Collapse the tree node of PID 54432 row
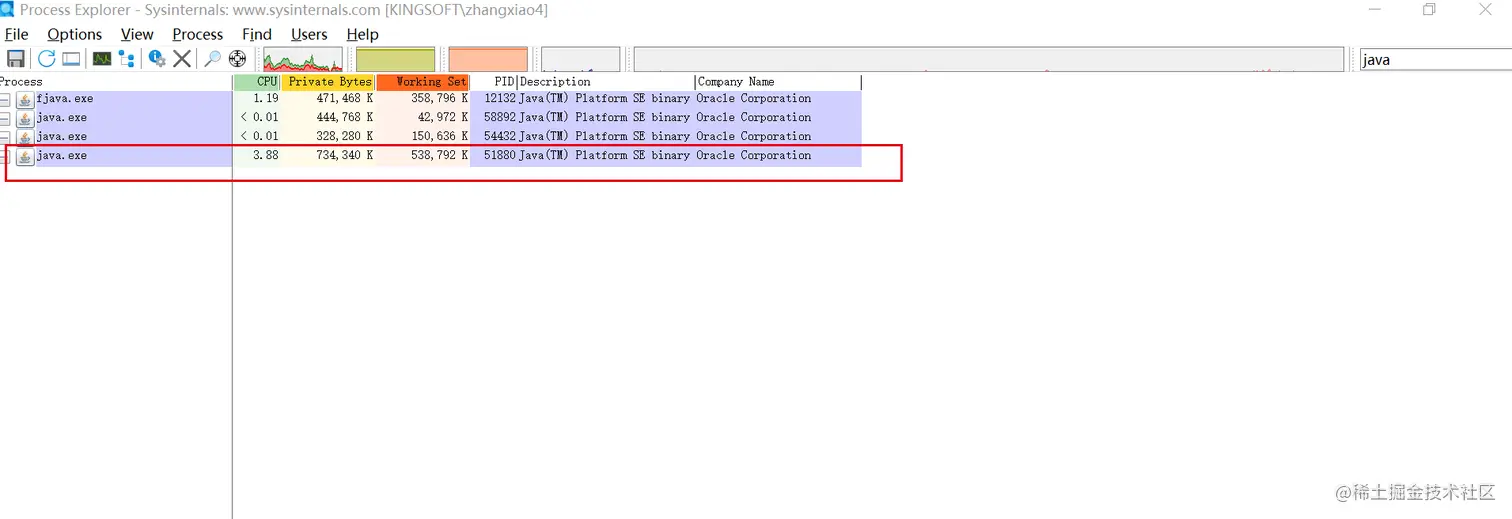 [5, 137]
